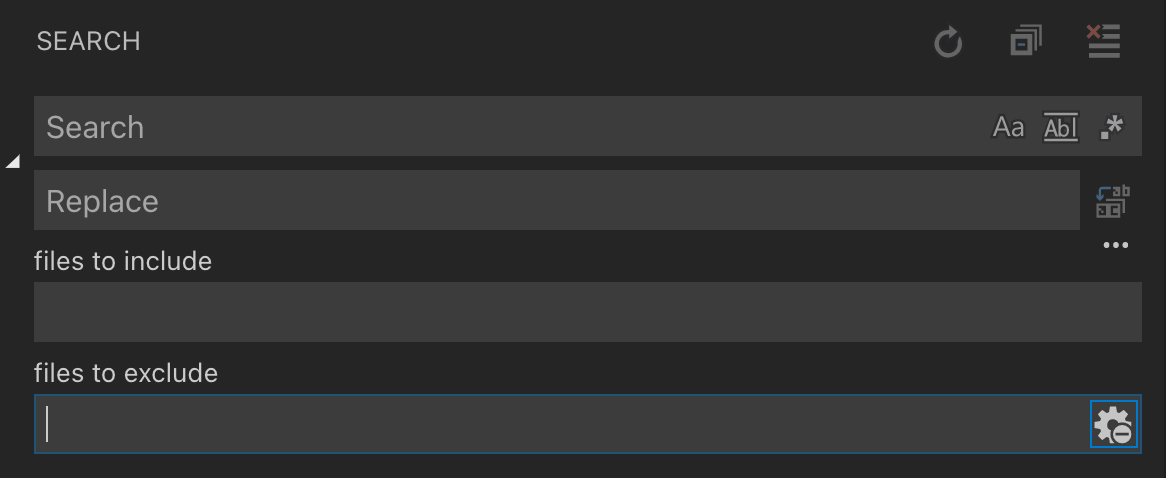The image size is (1166, 478).
Task: Click the "Search" placeholder text
Action: [x=95, y=128]
